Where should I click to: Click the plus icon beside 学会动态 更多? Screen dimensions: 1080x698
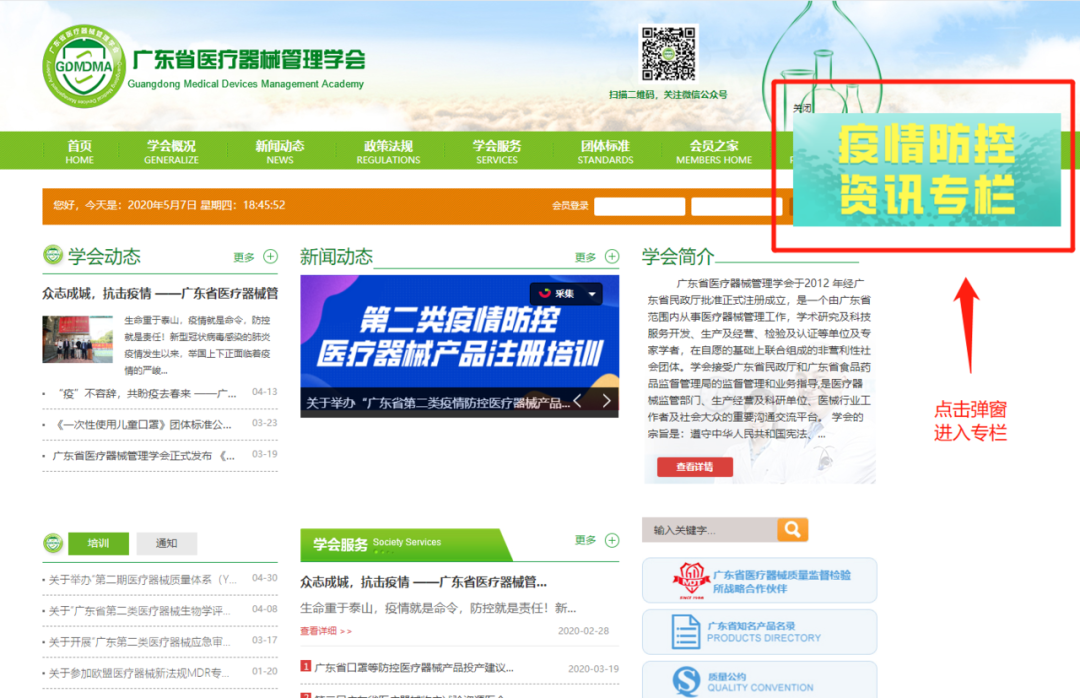click(271, 256)
